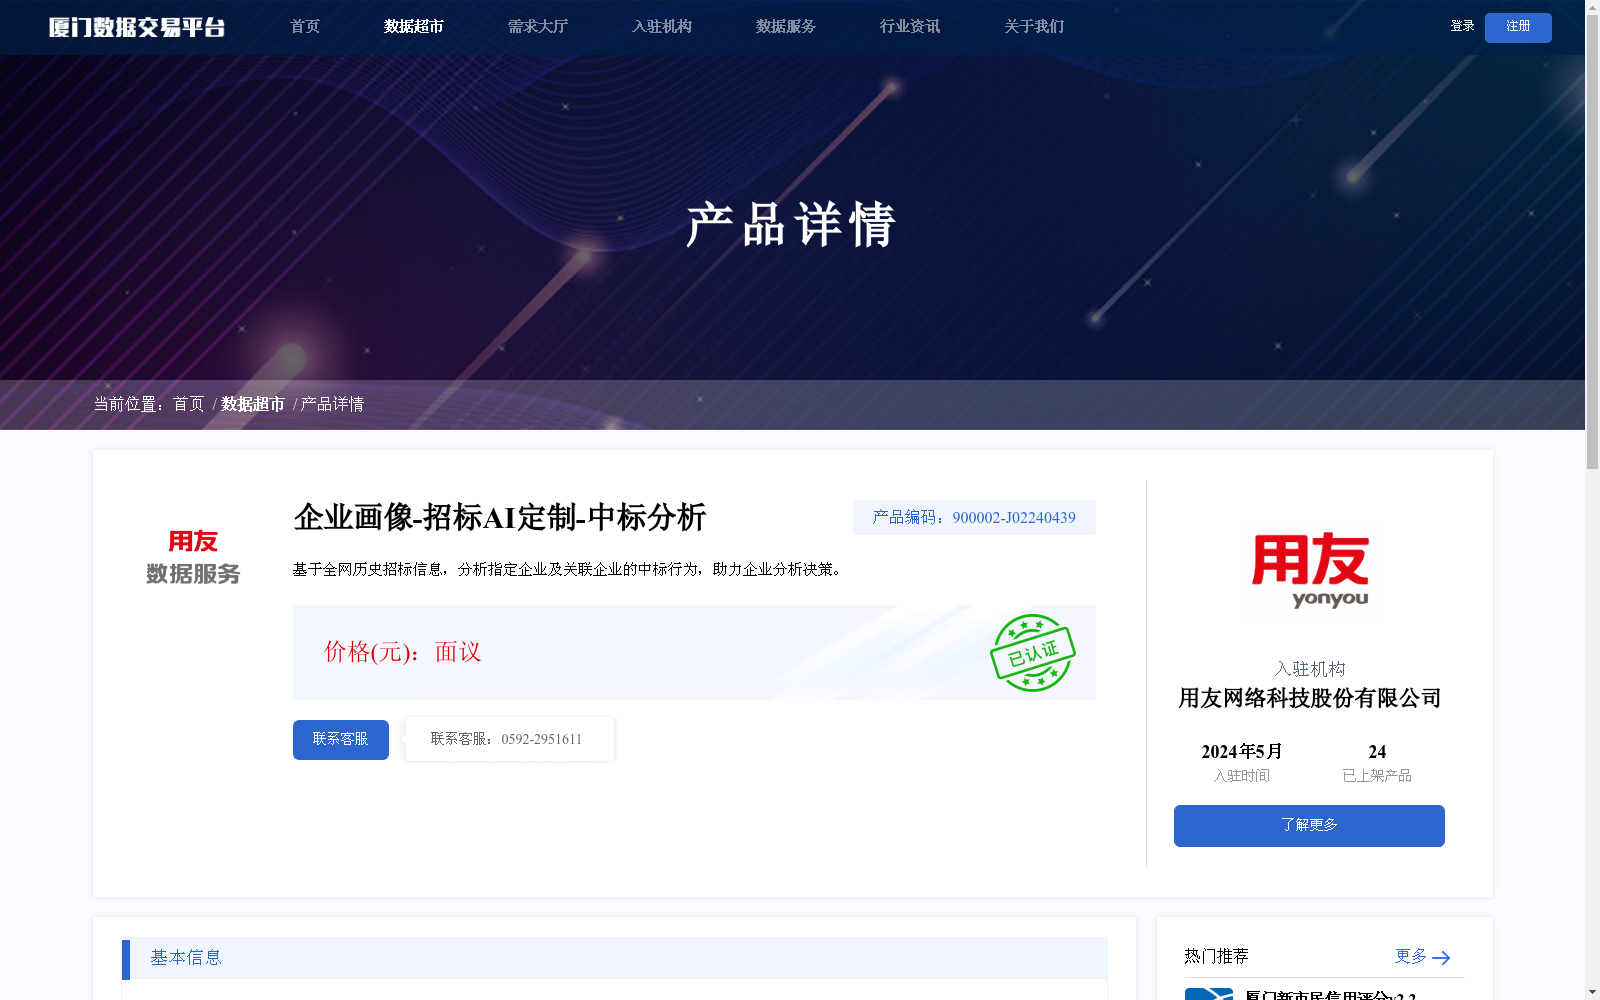Click the 热门推荐 heading
The width and height of the screenshot is (1600, 1000).
pyautogui.click(x=1216, y=957)
